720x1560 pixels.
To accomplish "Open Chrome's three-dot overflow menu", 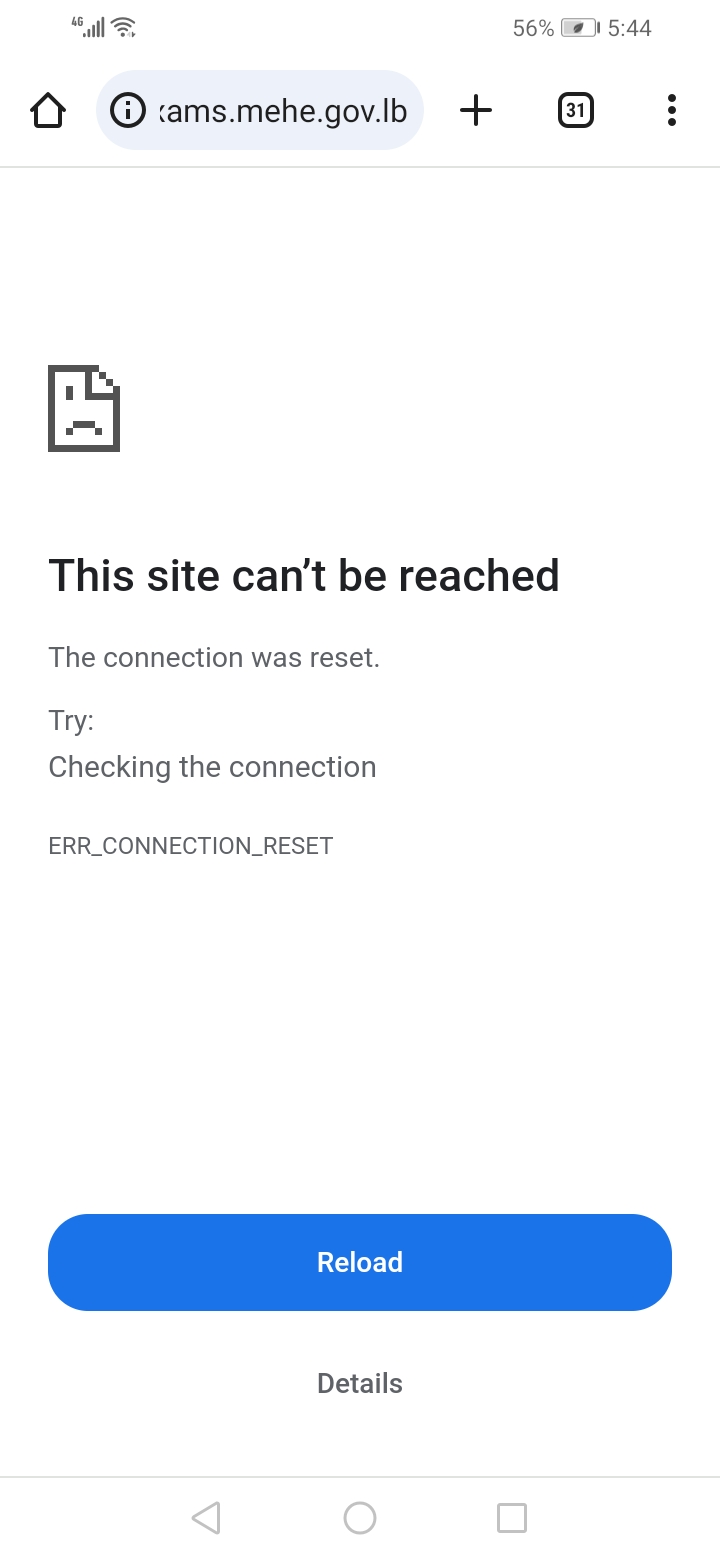I will 671,110.
